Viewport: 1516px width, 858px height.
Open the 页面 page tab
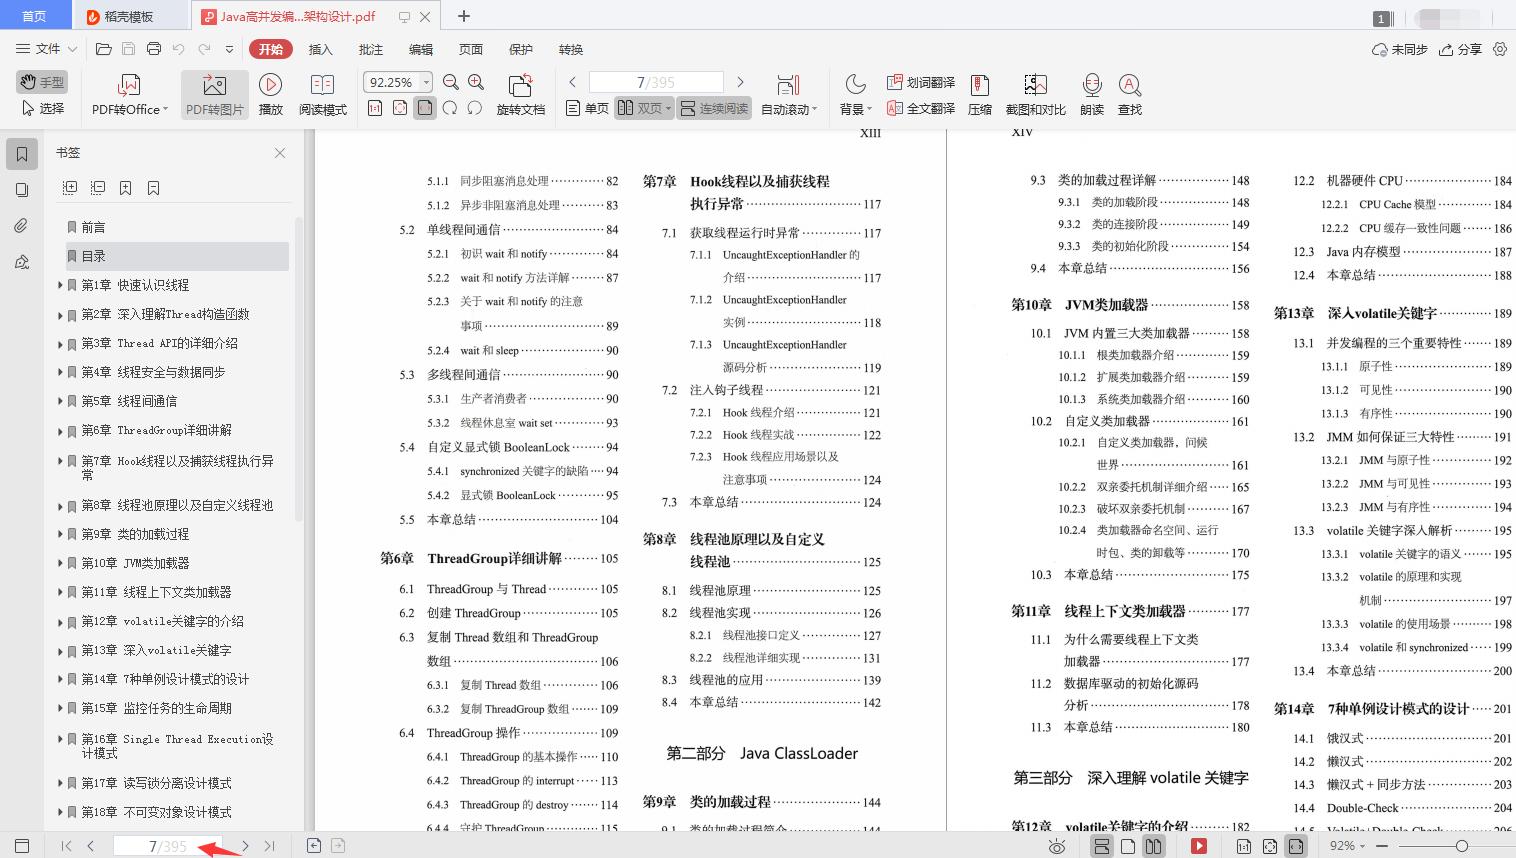point(471,49)
